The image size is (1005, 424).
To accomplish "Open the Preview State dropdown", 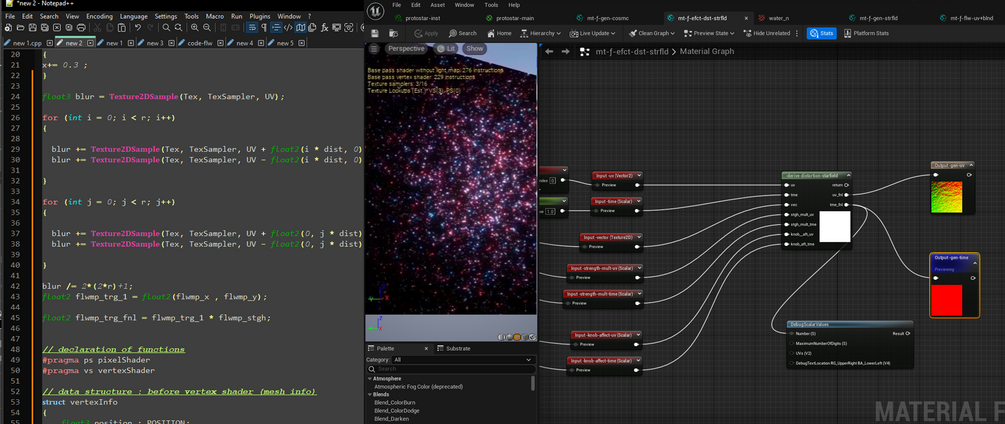I will click(709, 33).
